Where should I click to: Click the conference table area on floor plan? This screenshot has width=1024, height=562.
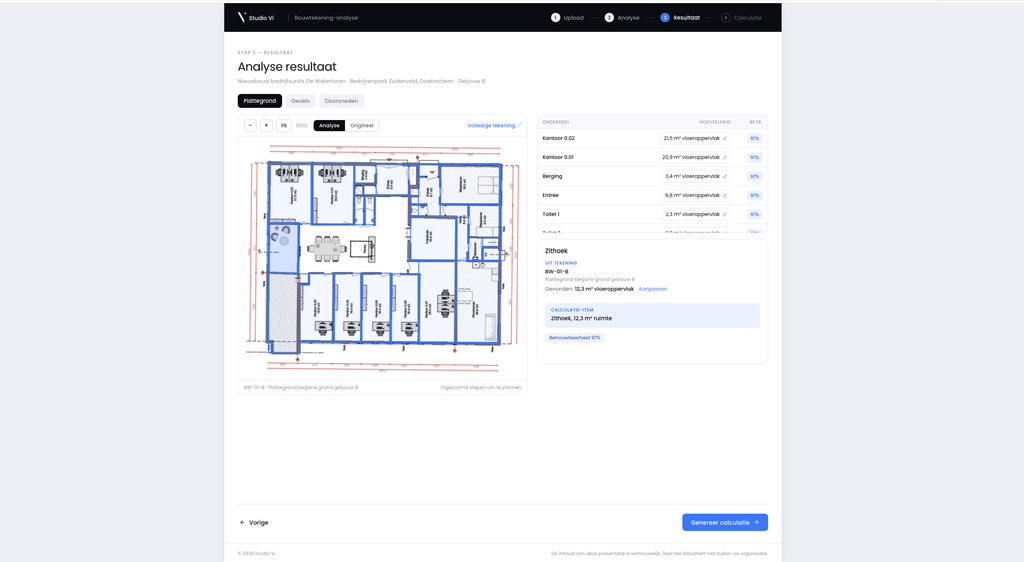327,247
